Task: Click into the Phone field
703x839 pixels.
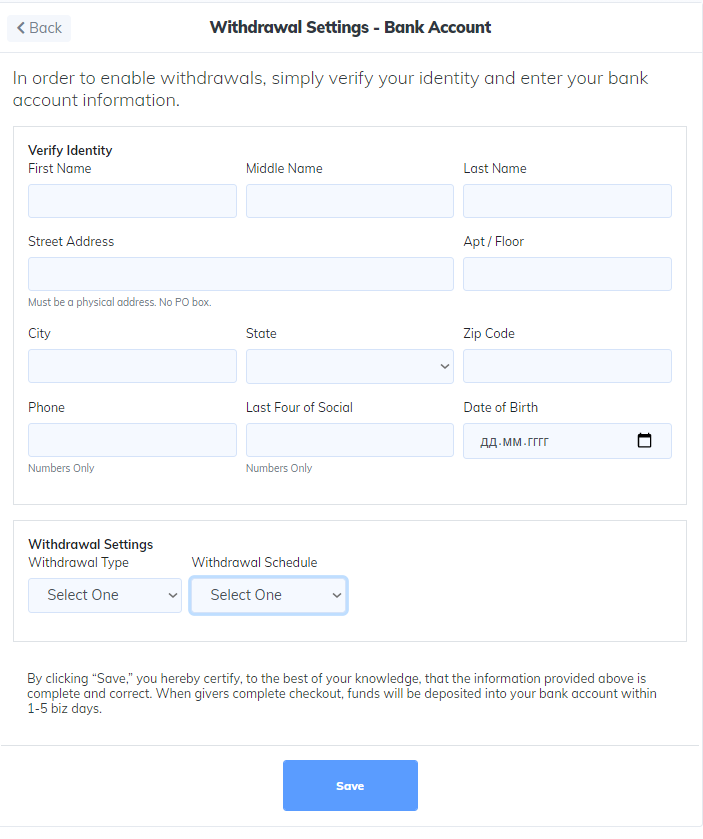Action: (x=132, y=440)
